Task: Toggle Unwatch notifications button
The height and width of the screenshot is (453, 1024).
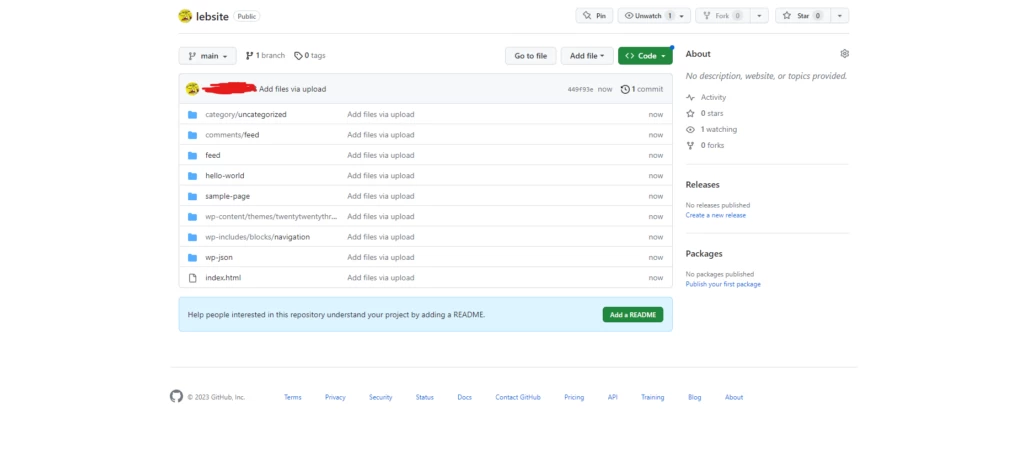Action: pyautogui.click(x=647, y=16)
